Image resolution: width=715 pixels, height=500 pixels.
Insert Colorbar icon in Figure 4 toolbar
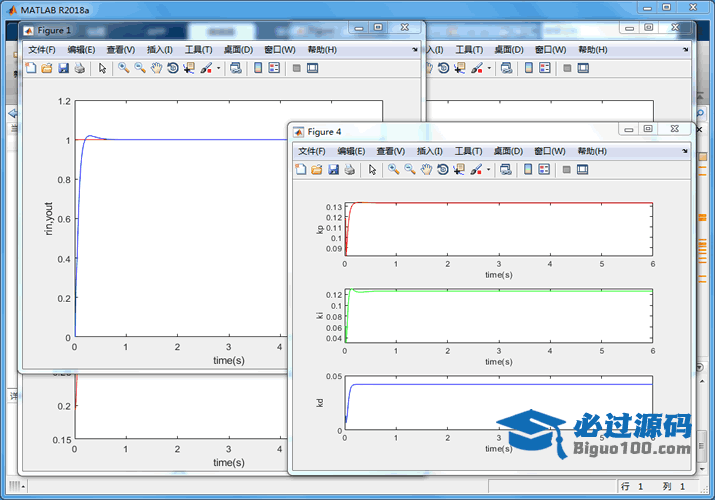(528, 170)
